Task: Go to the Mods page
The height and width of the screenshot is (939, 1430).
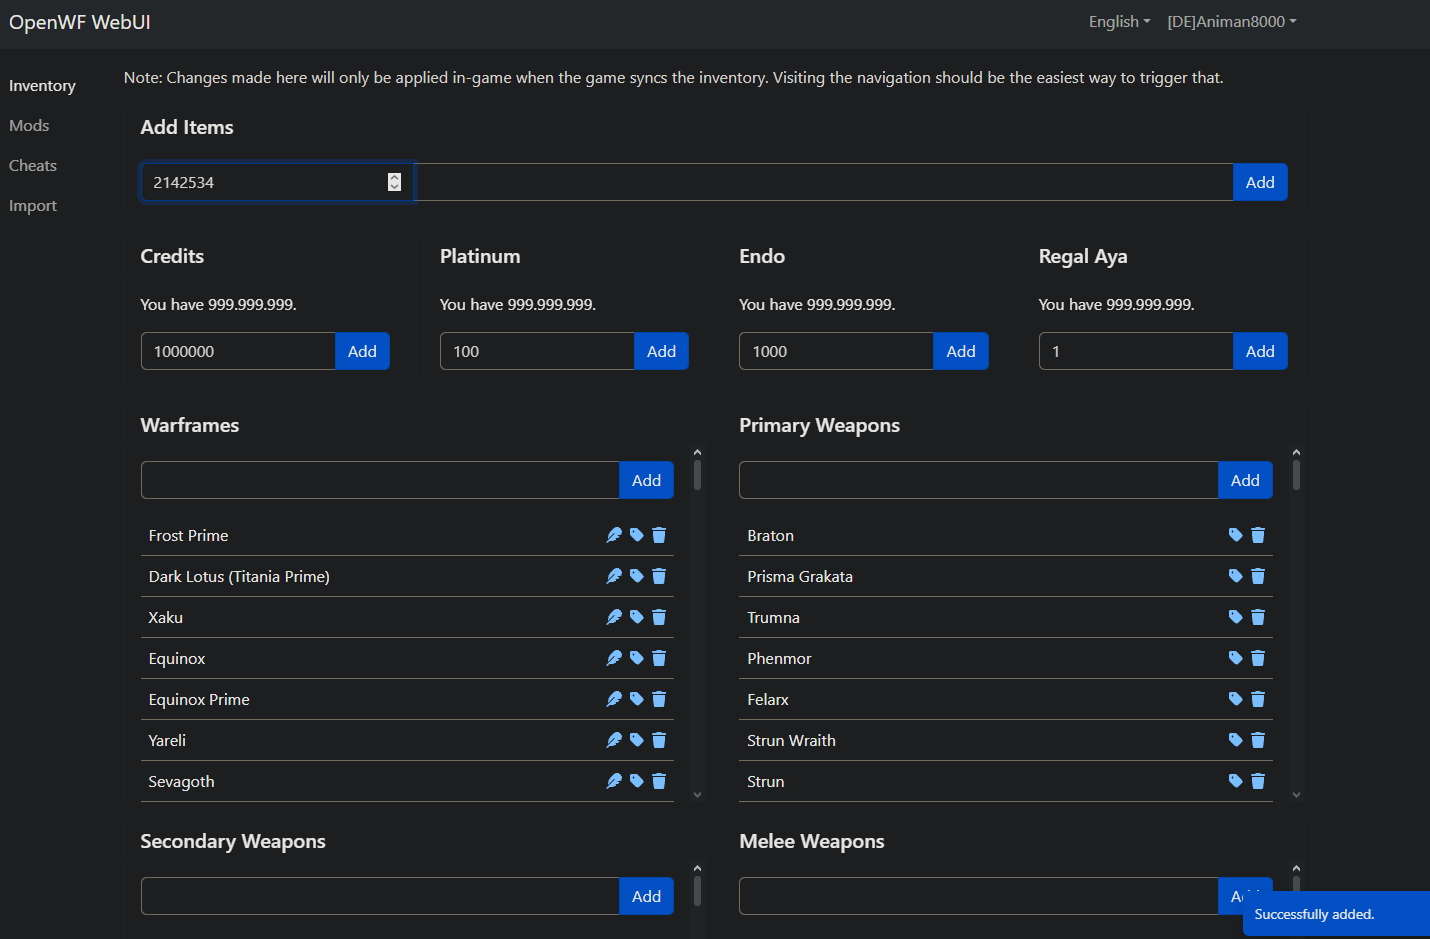Action: pyautogui.click(x=29, y=126)
